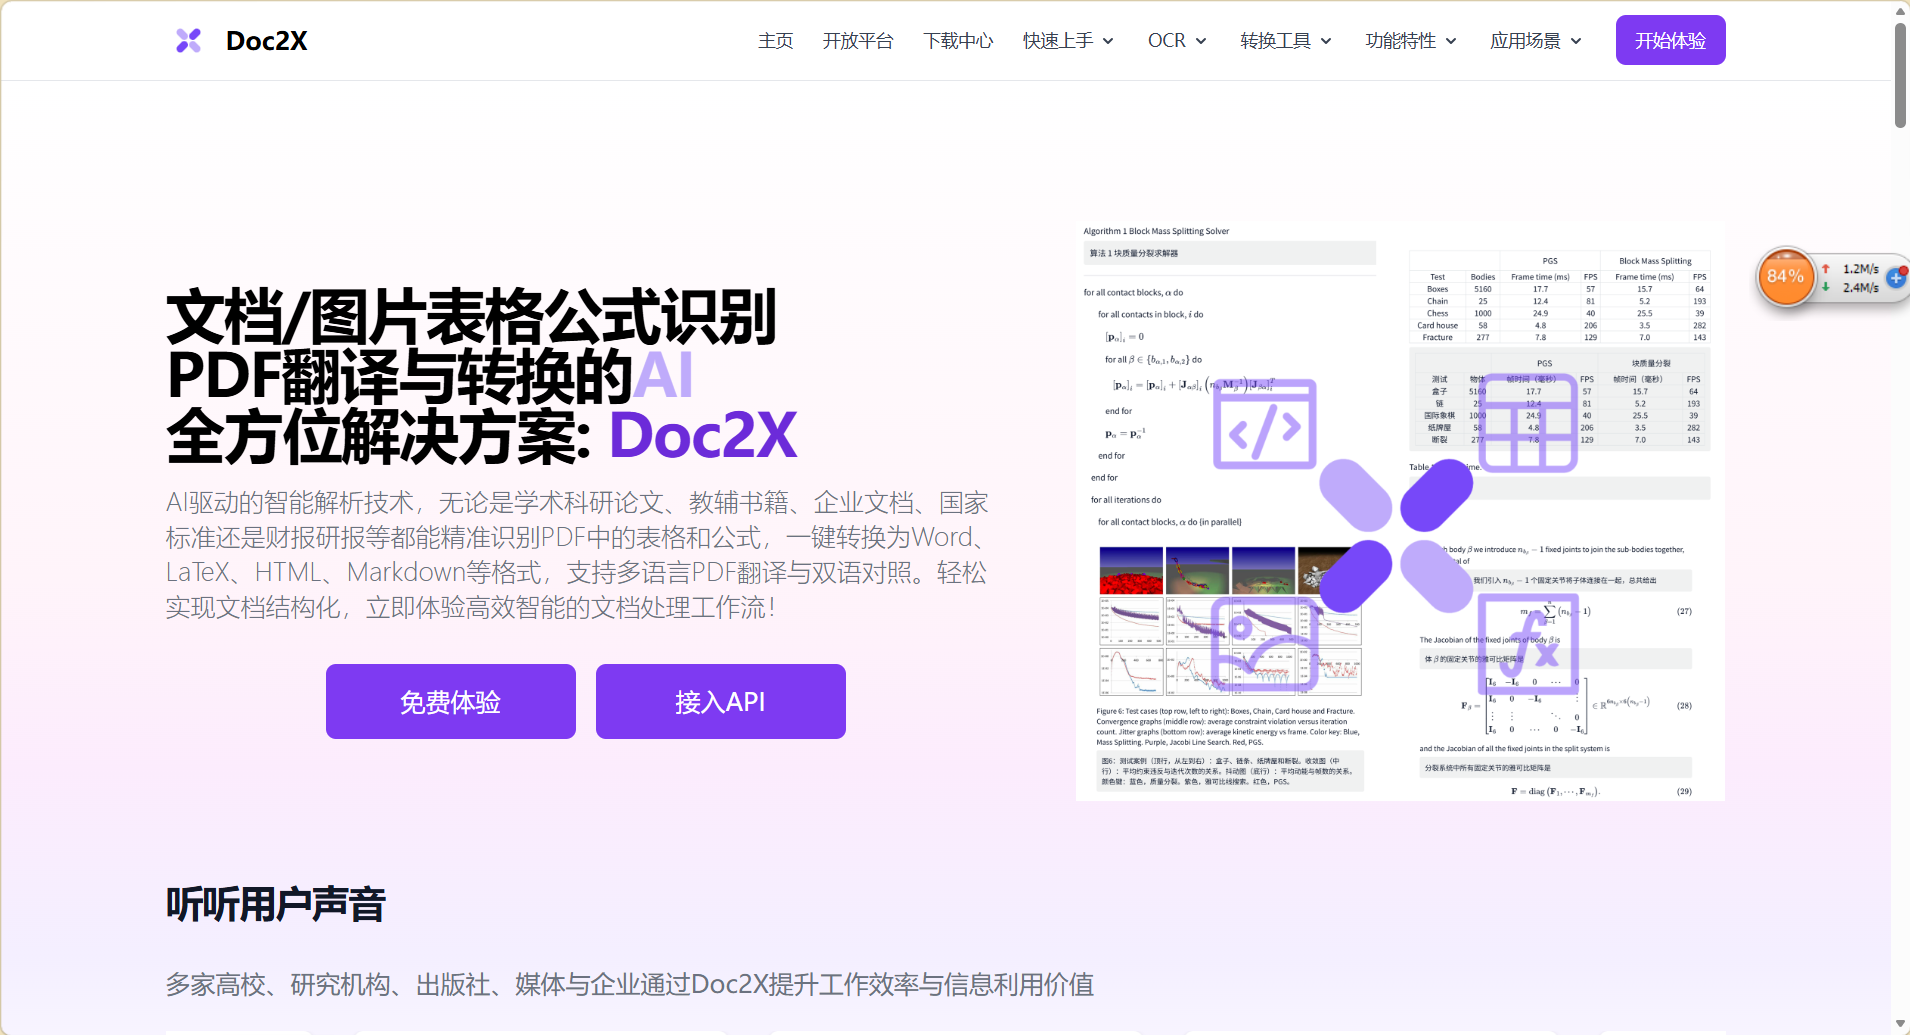The width and height of the screenshot is (1910, 1035).
Task: Open the 转换工具 dropdown
Action: (x=1286, y=41)
